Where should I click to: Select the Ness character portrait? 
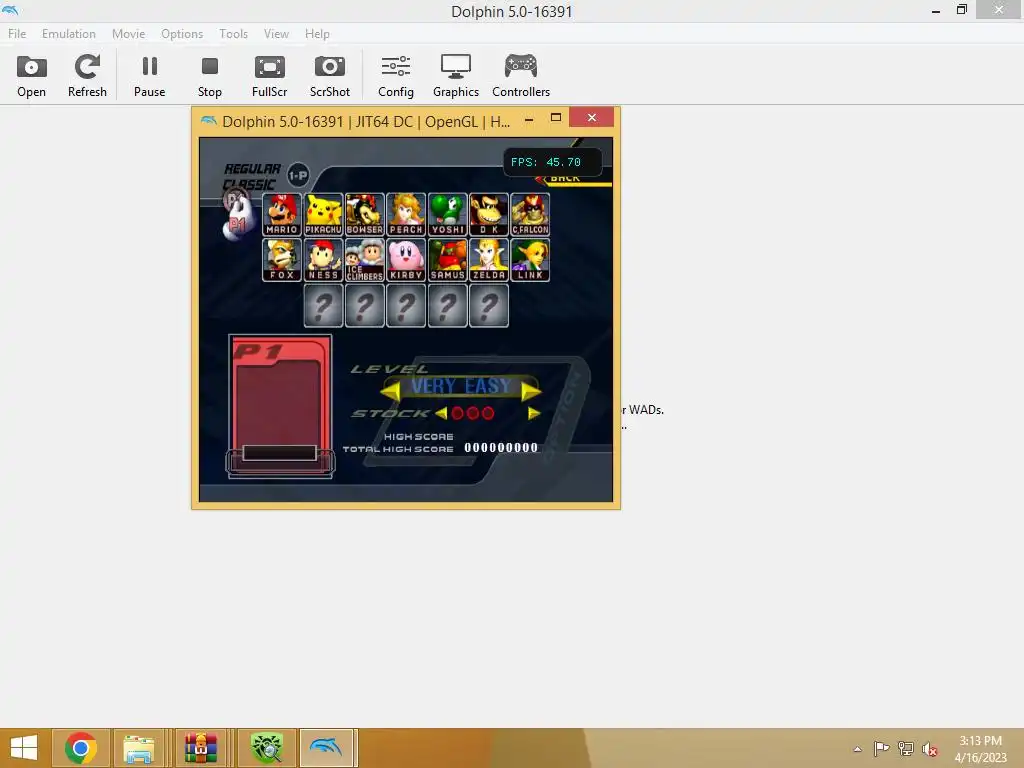pyautogui.click(x=323, y=260)
